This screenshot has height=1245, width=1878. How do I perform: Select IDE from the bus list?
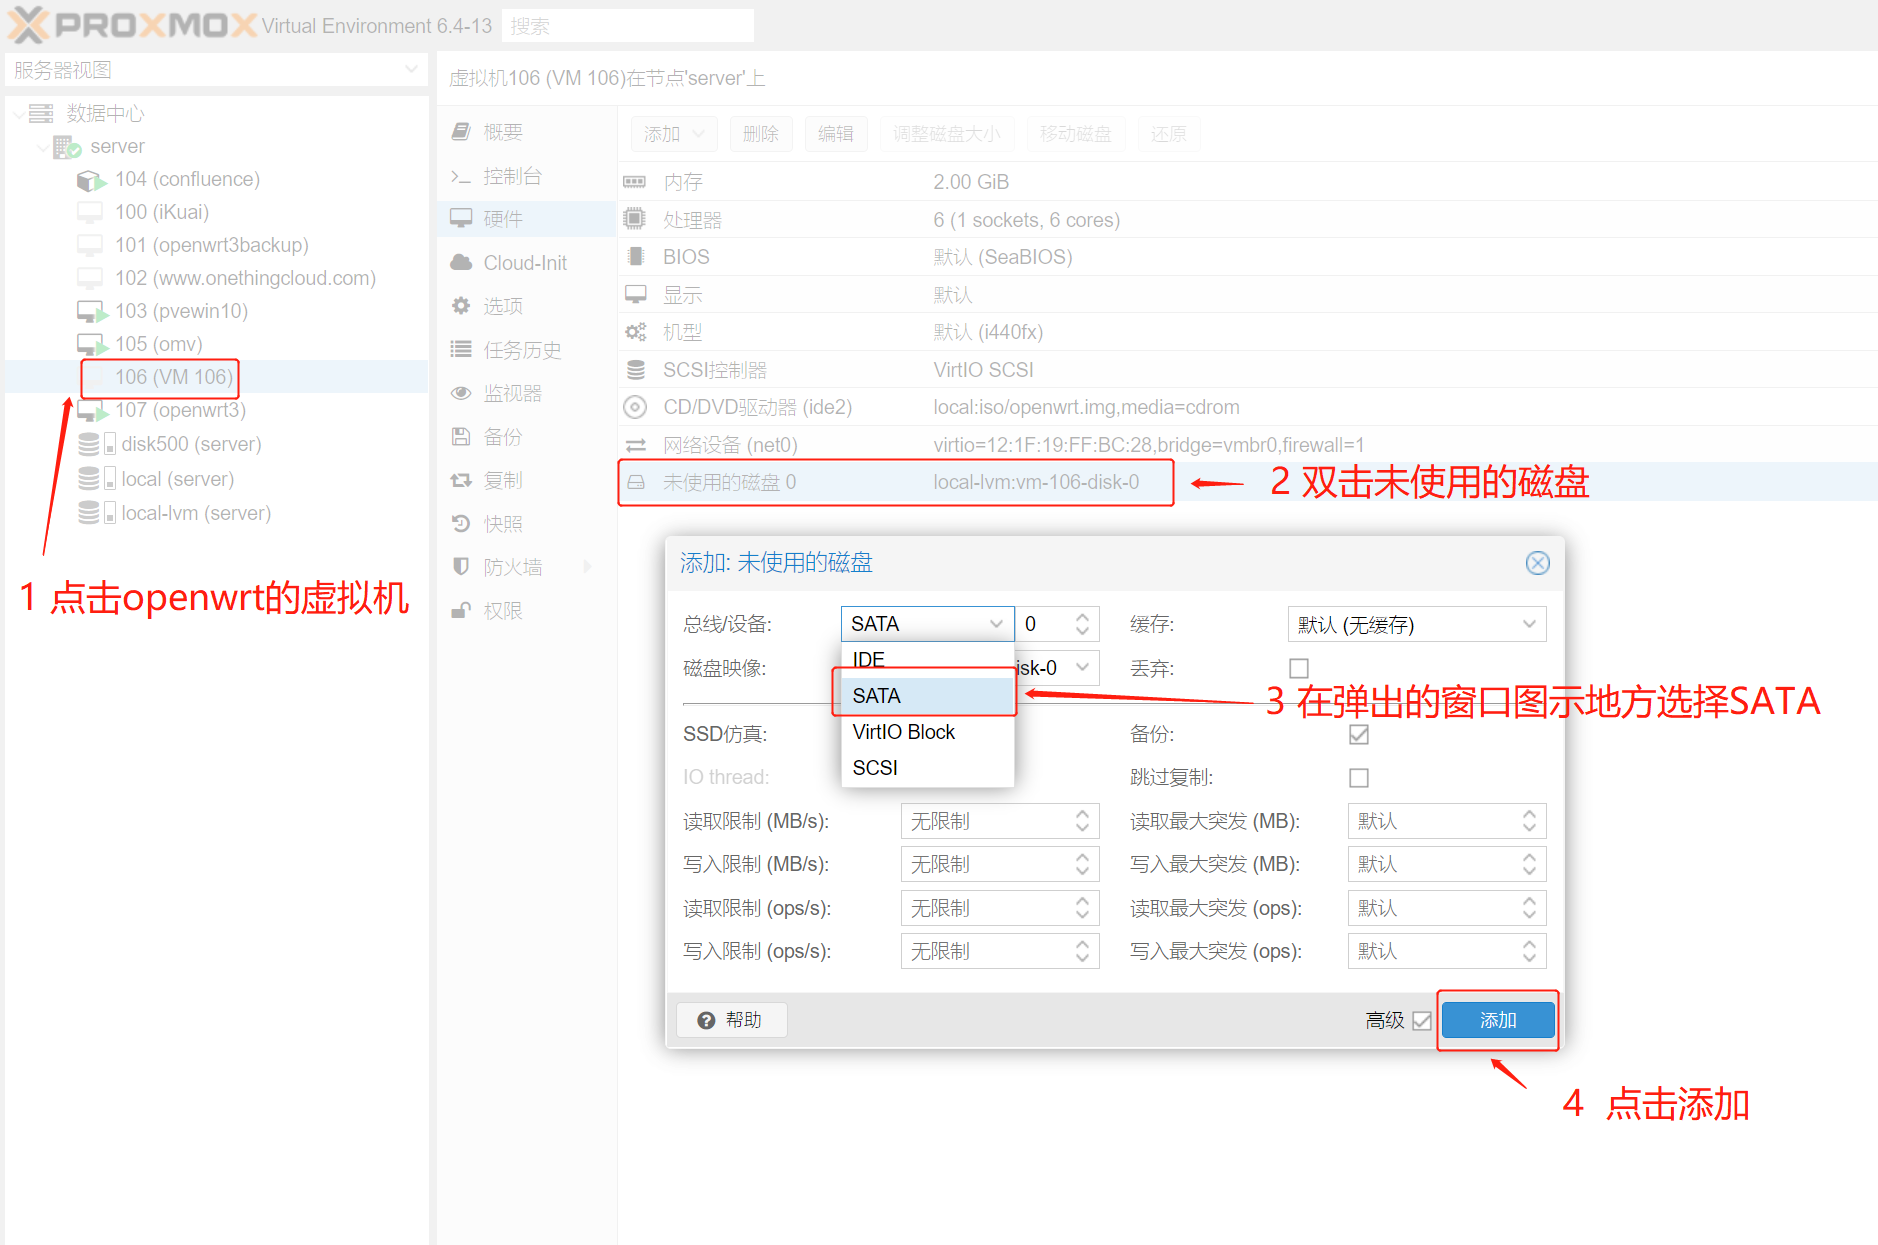point(927,660)
